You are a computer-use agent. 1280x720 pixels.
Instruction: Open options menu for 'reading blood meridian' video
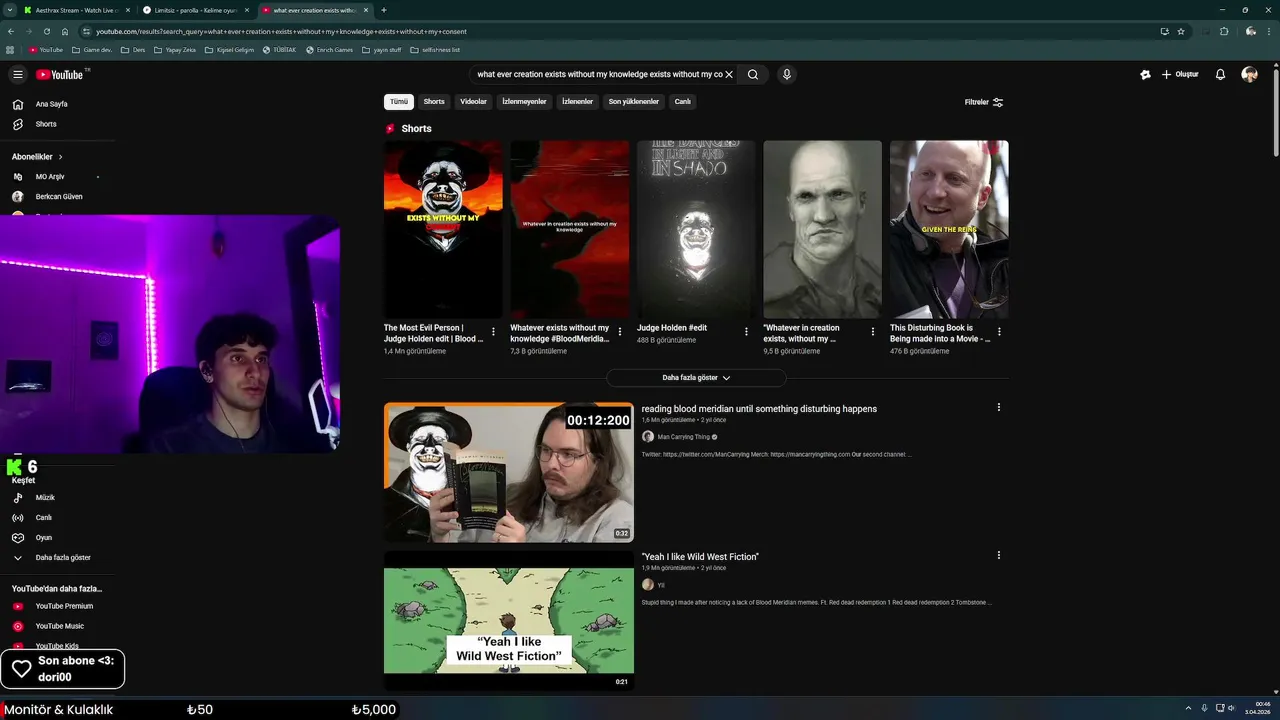pyautogui.click(x=998, y=407)
